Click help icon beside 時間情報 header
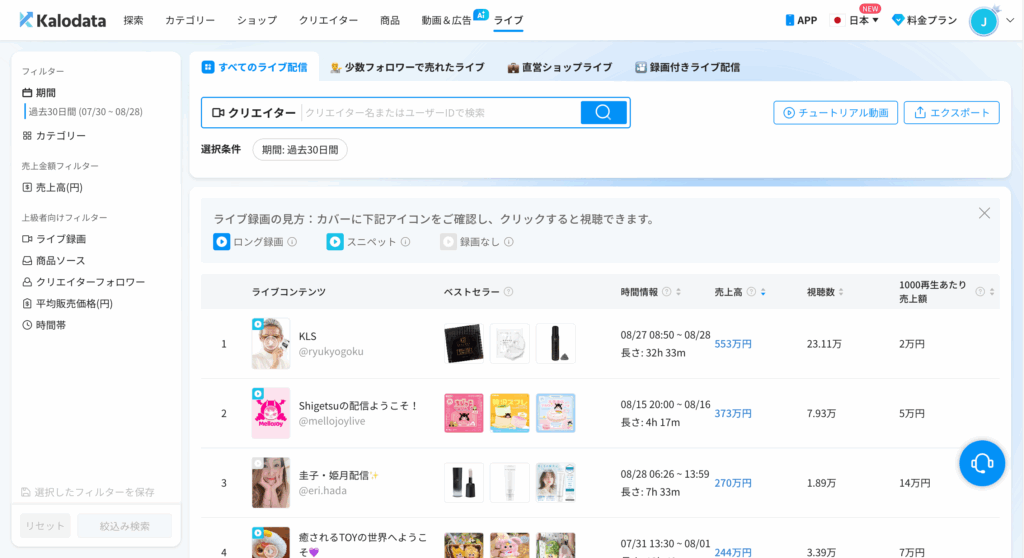Image resolution: width=1024 pixels, height=558 pixels. click(667, 291)
